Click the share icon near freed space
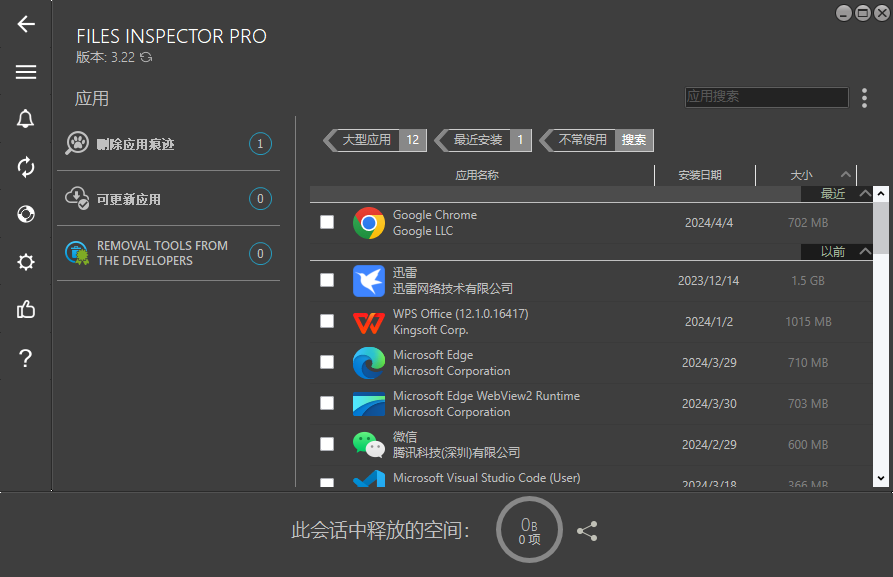Screen dimensions: 893x577 tap(587, 531)
